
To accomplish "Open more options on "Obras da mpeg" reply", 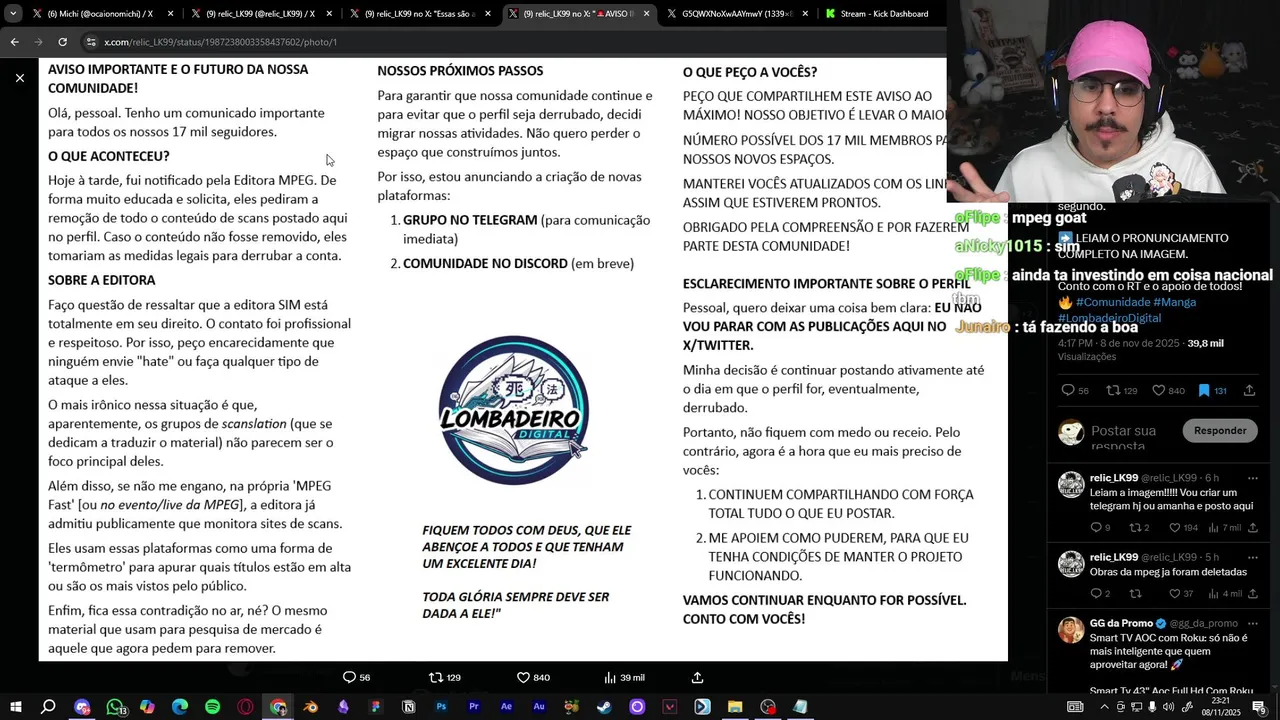I will (1252, 557).
